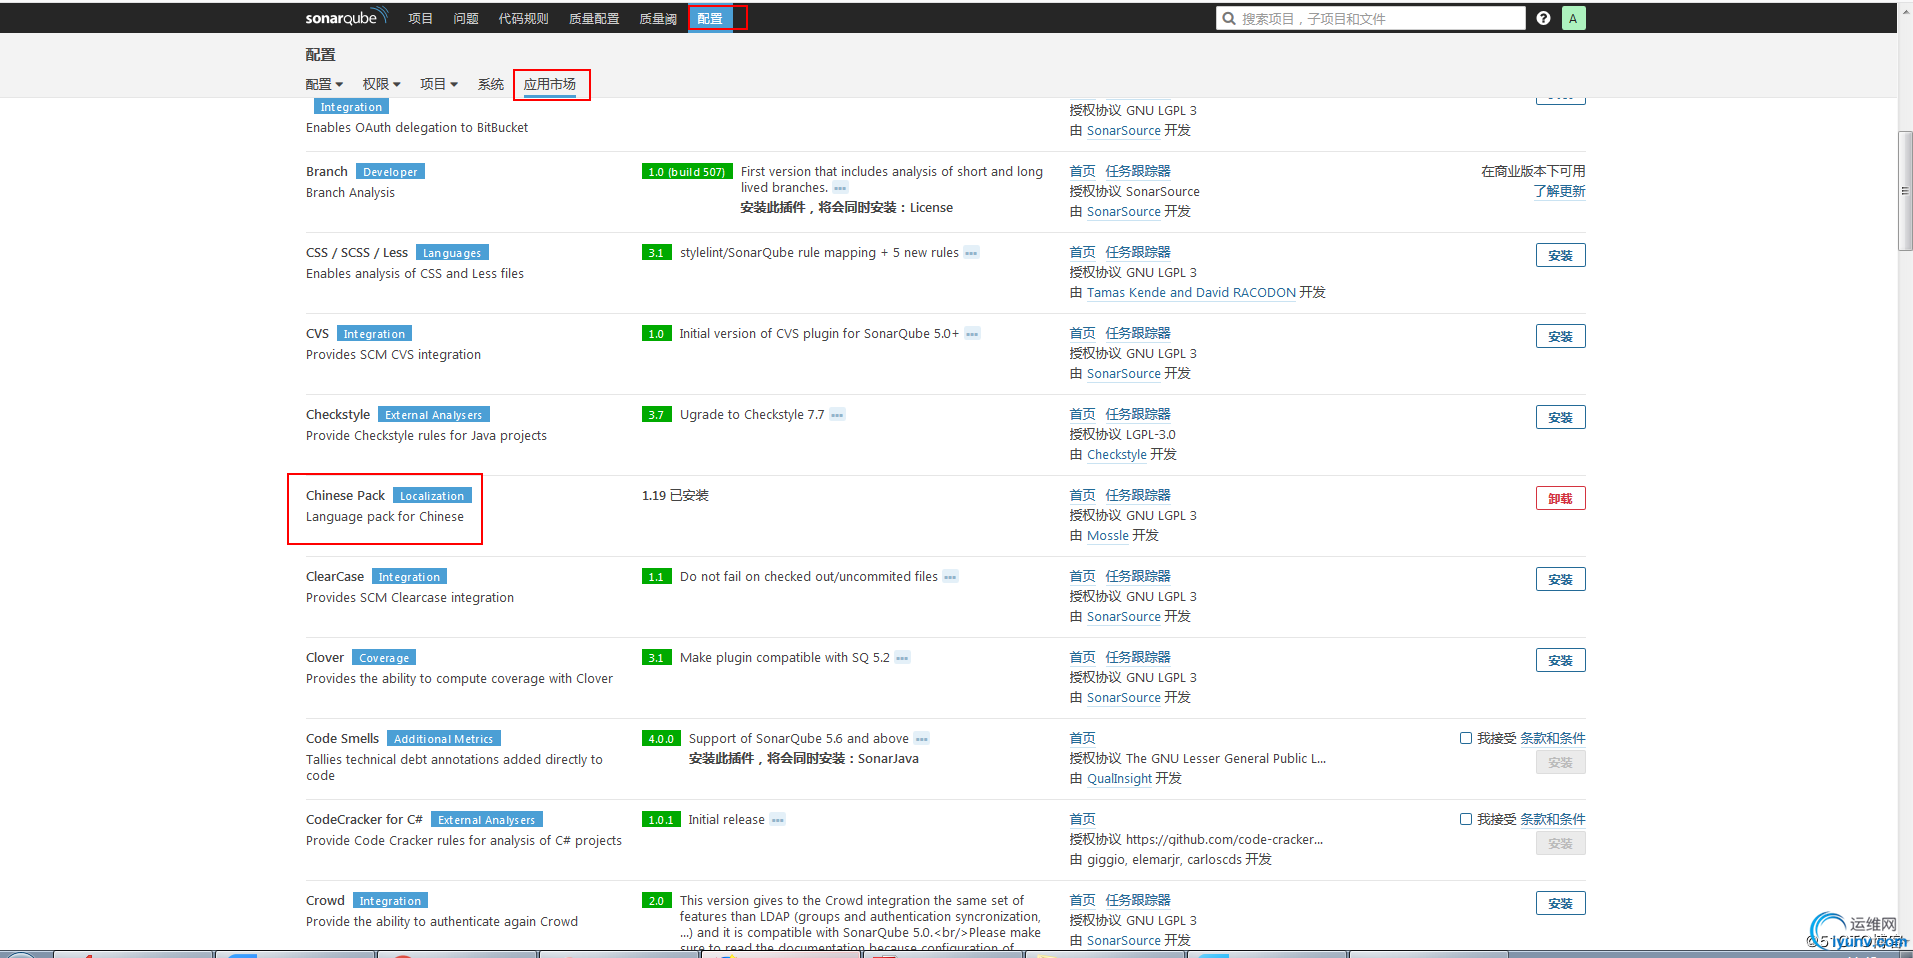1913x958 pixels.
Task: Expand Checkstyle release notes ellipsis
Action: point(837,415)
